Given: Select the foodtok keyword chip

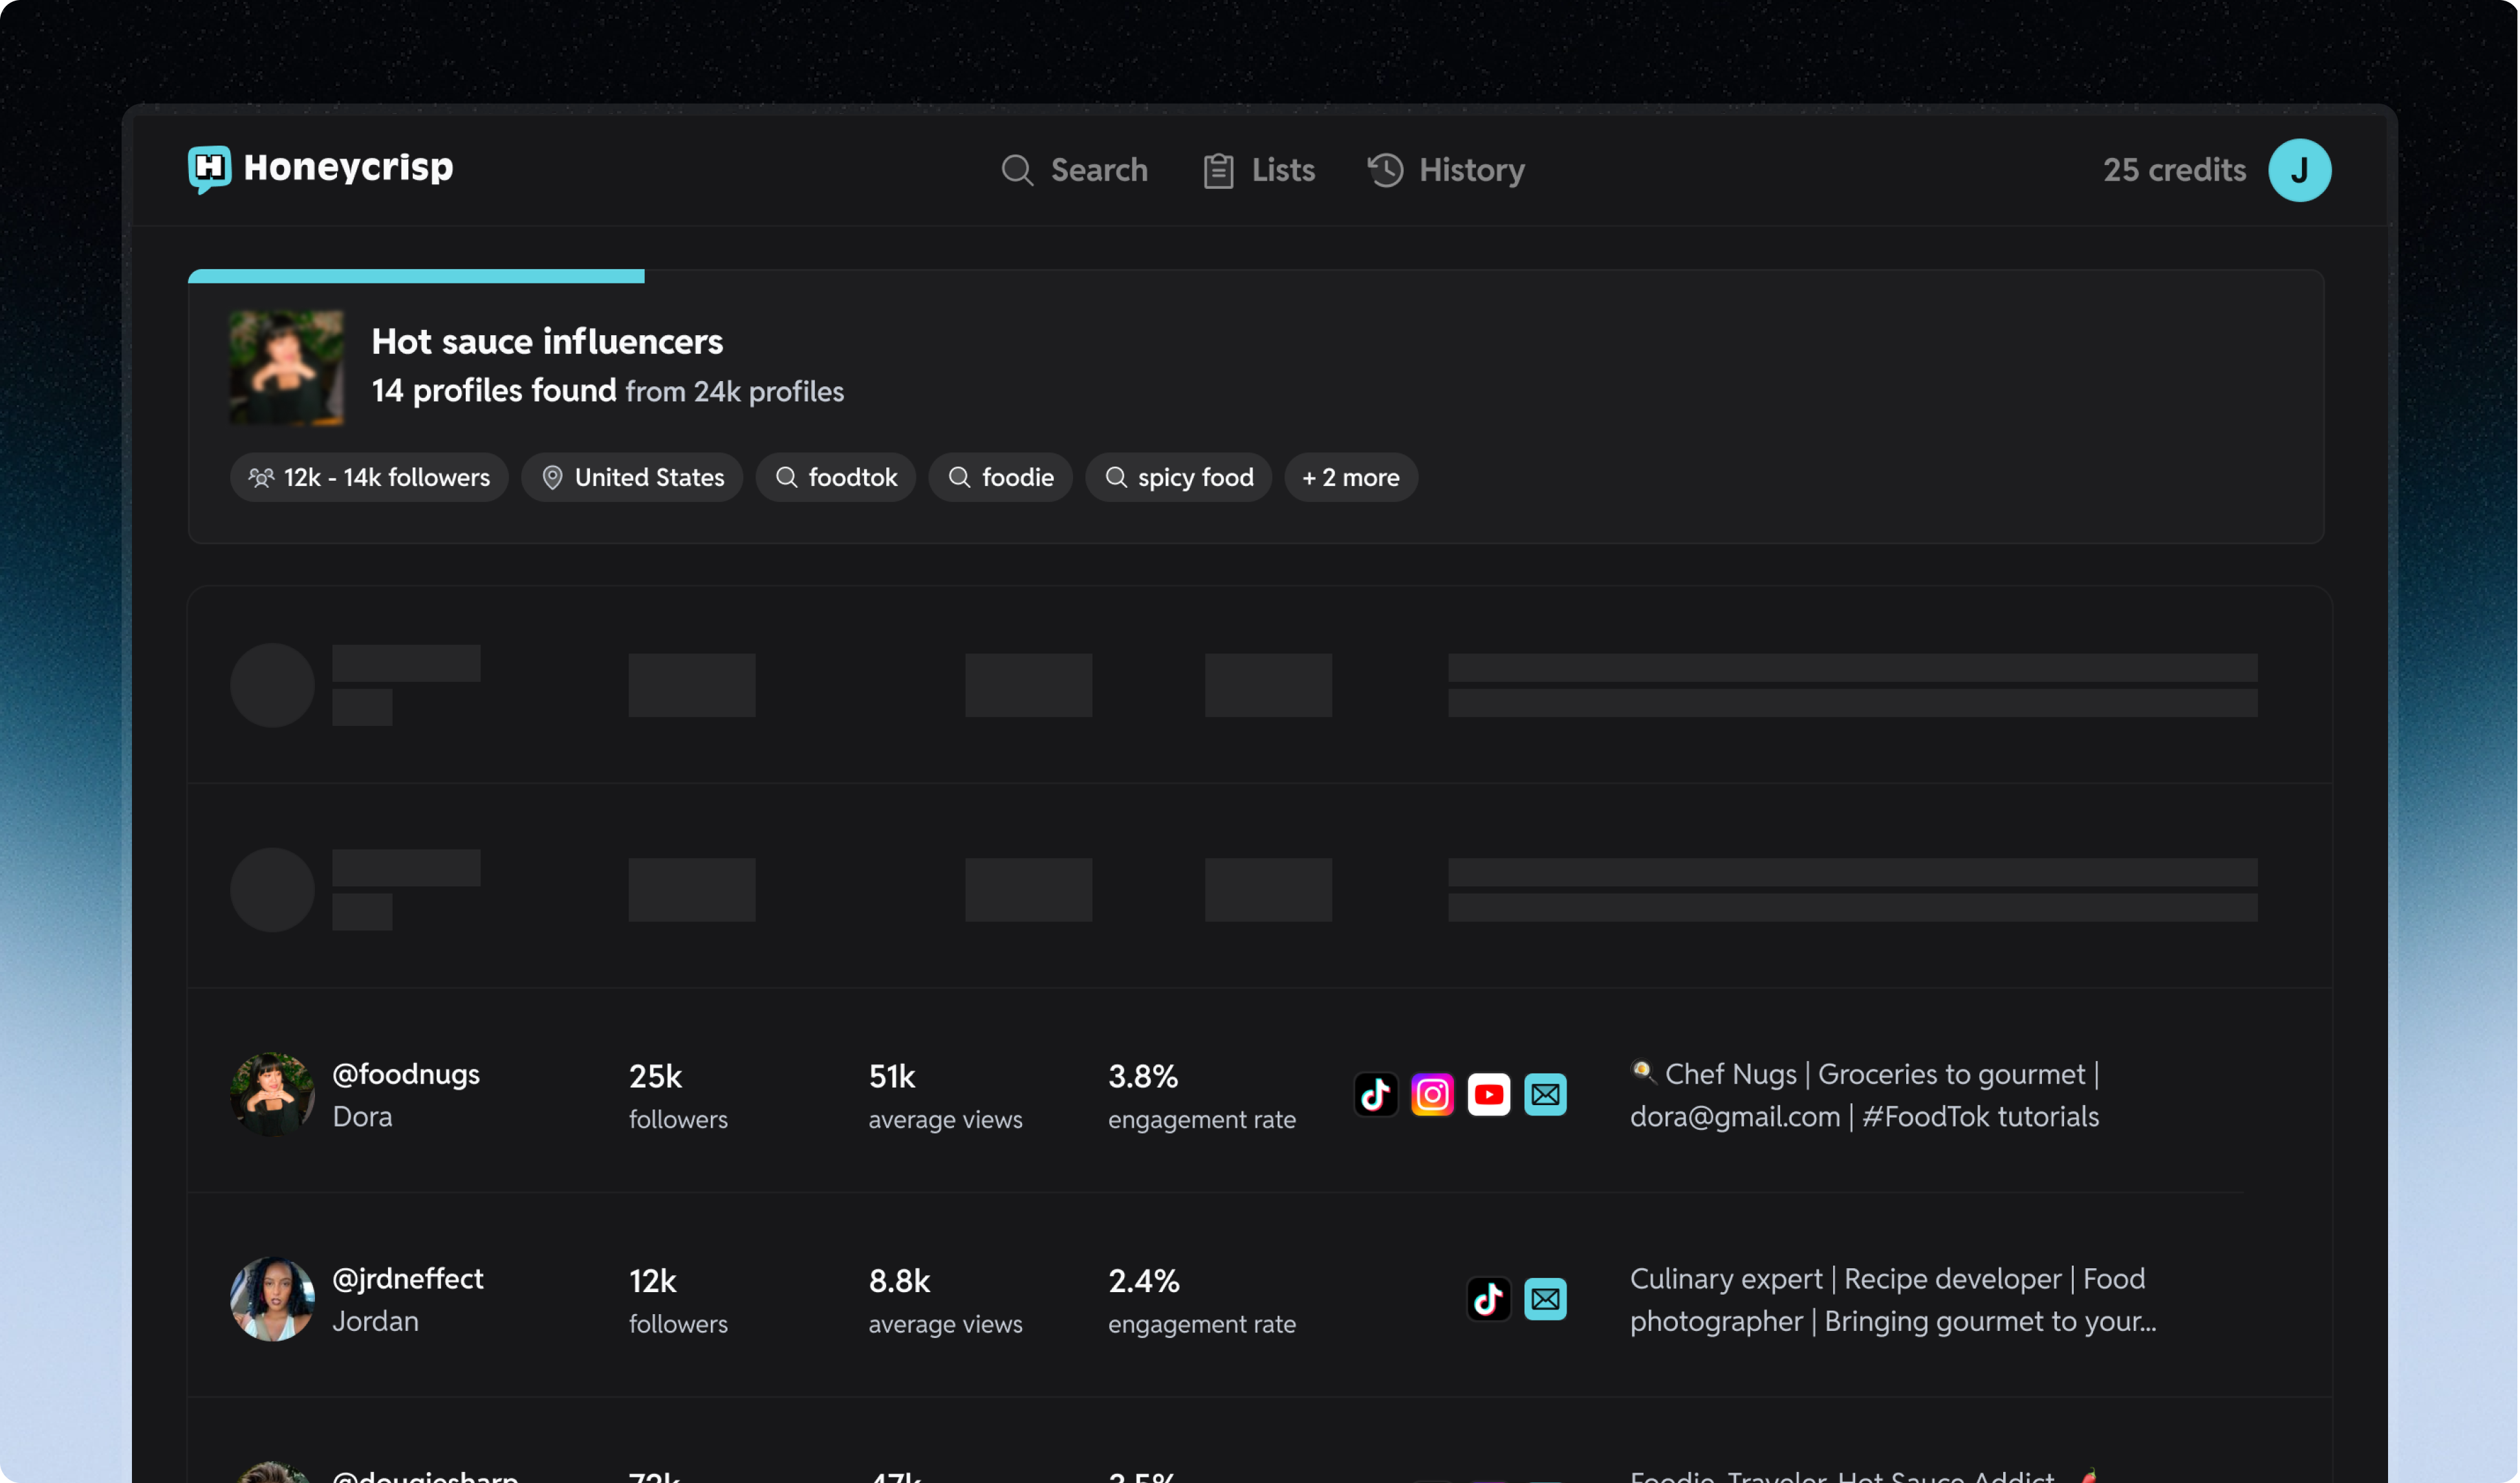Looking at the screenshot, I should coord(835,477).
